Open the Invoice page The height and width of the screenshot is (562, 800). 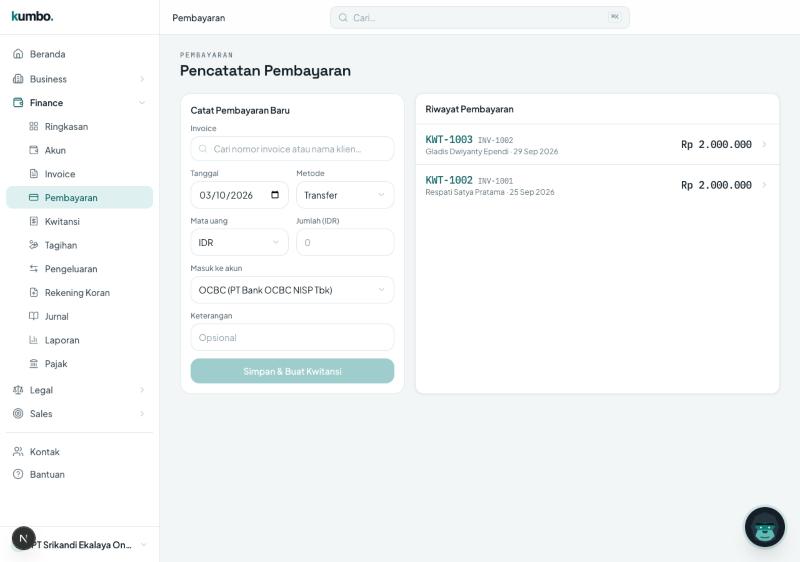tap(80, 174)
